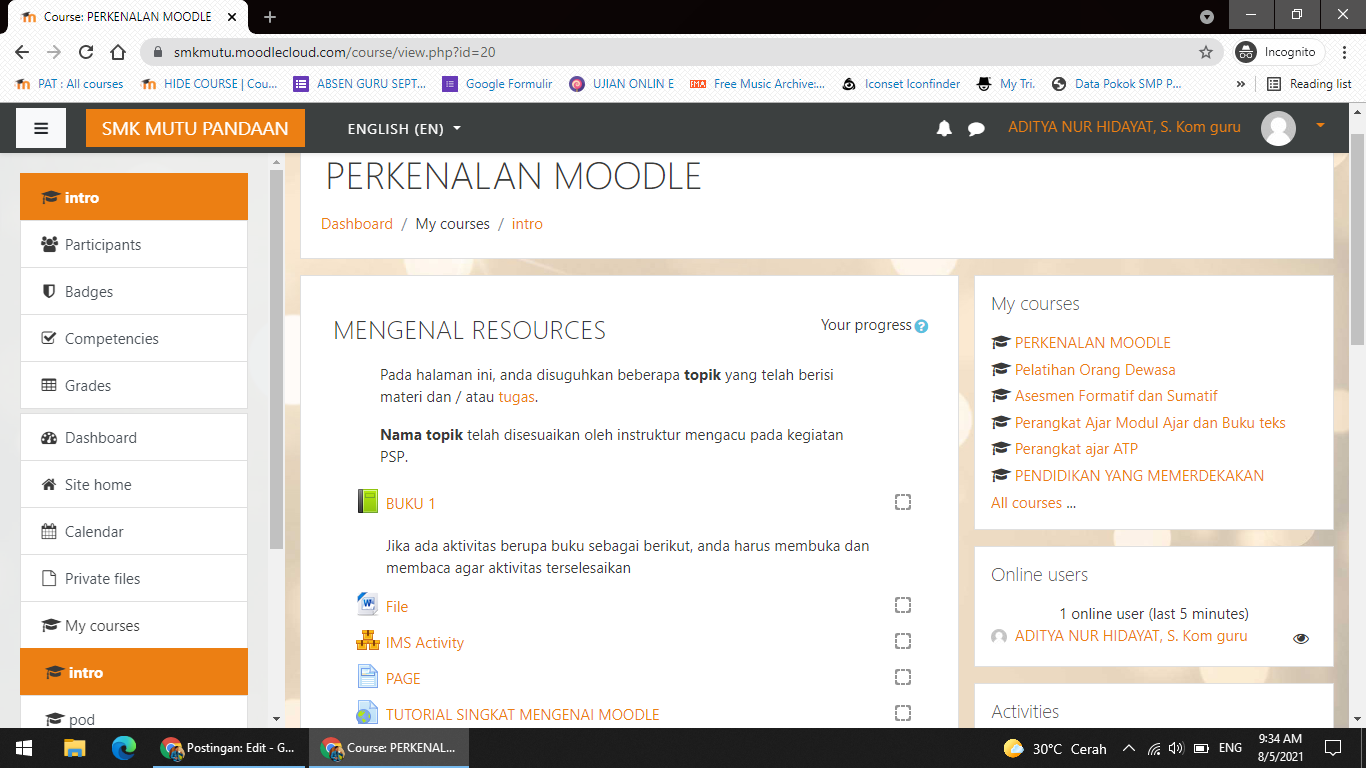Open Pelatihan Orang Dewasa course link
This screenshot has width=1366, height=768.
click(1095, 369)
